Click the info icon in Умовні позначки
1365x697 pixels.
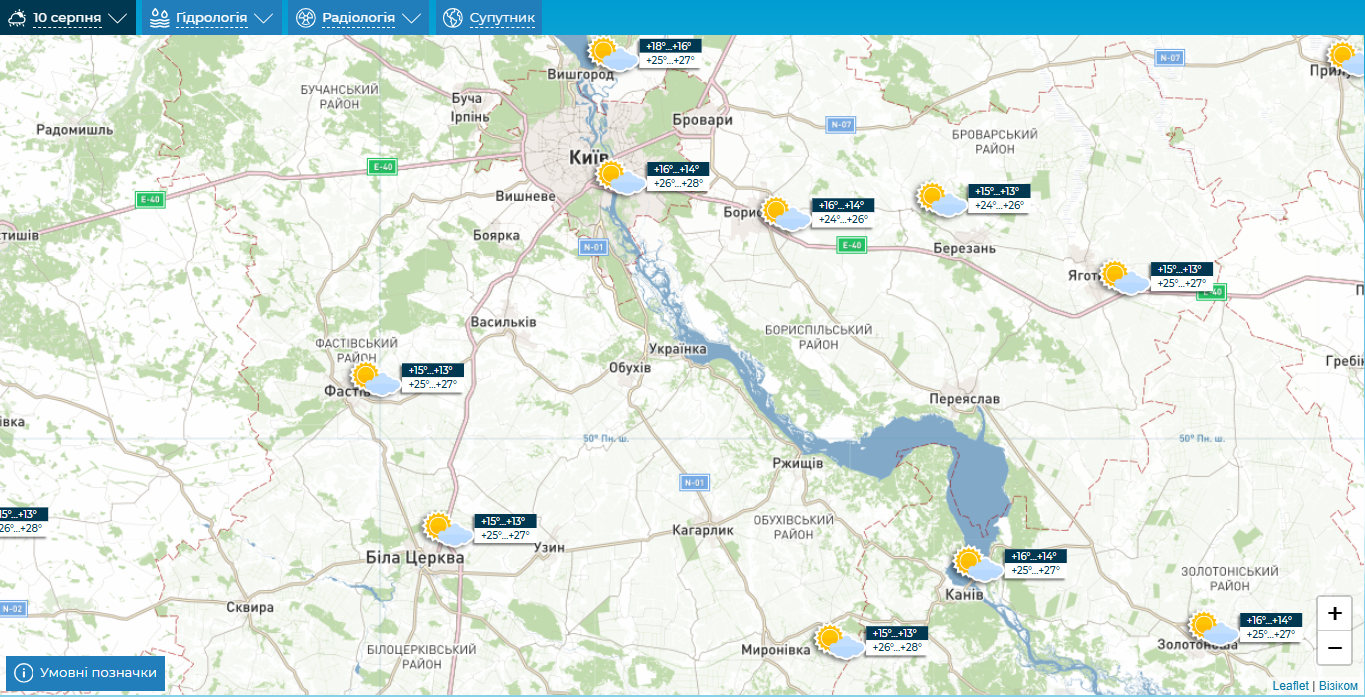tap(23, 673)
